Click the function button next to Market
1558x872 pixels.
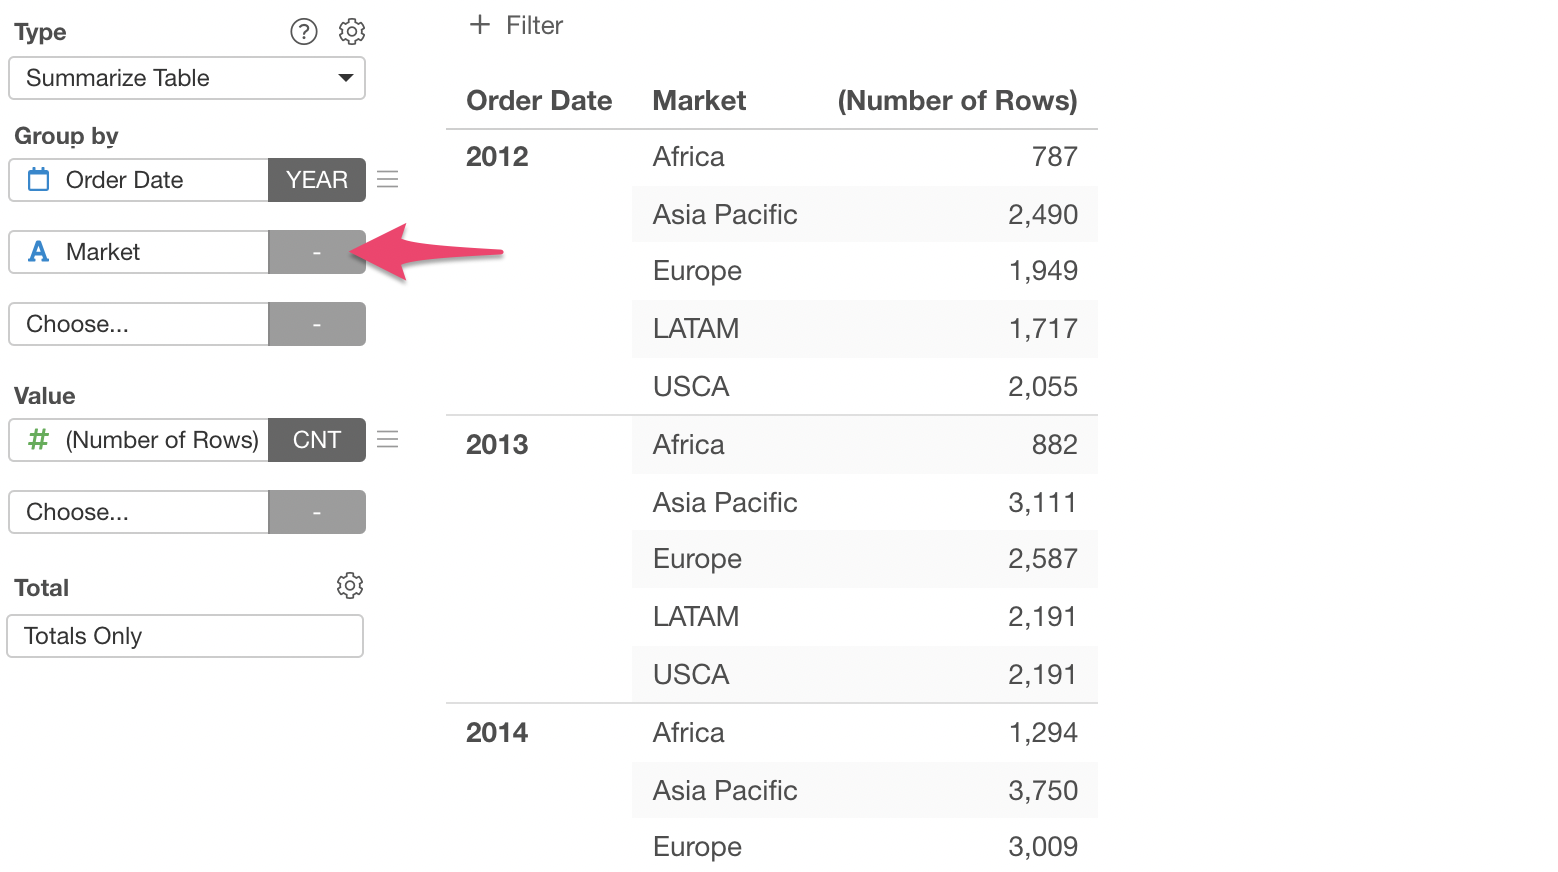[316, 252]
